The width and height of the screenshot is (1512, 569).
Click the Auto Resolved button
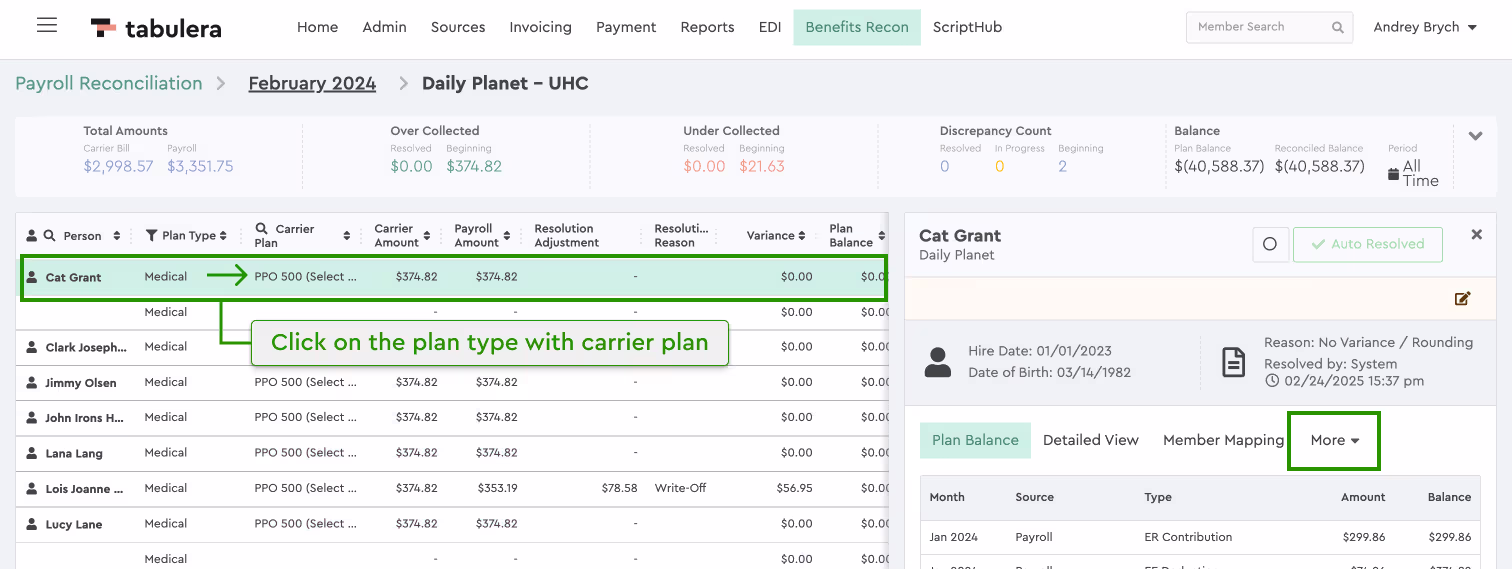[x=1367, y=244]
